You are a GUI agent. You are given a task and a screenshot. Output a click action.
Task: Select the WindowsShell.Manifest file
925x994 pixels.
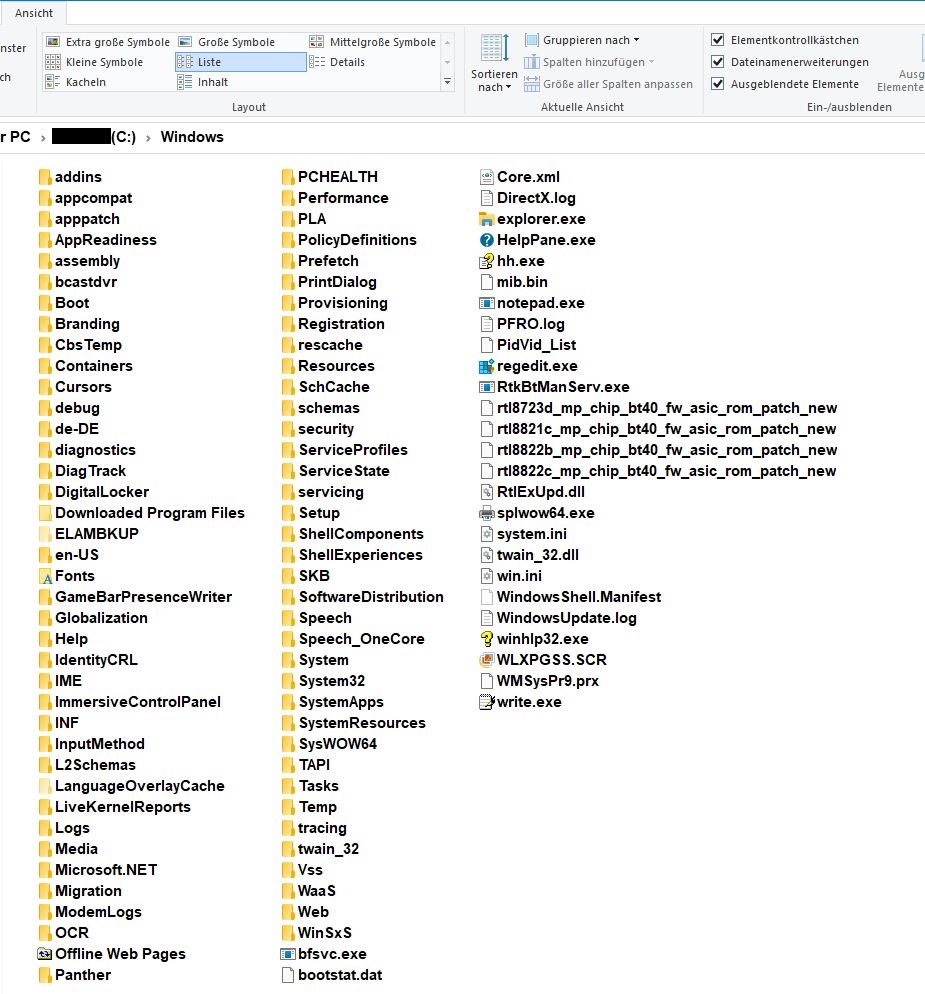point(571,597)
